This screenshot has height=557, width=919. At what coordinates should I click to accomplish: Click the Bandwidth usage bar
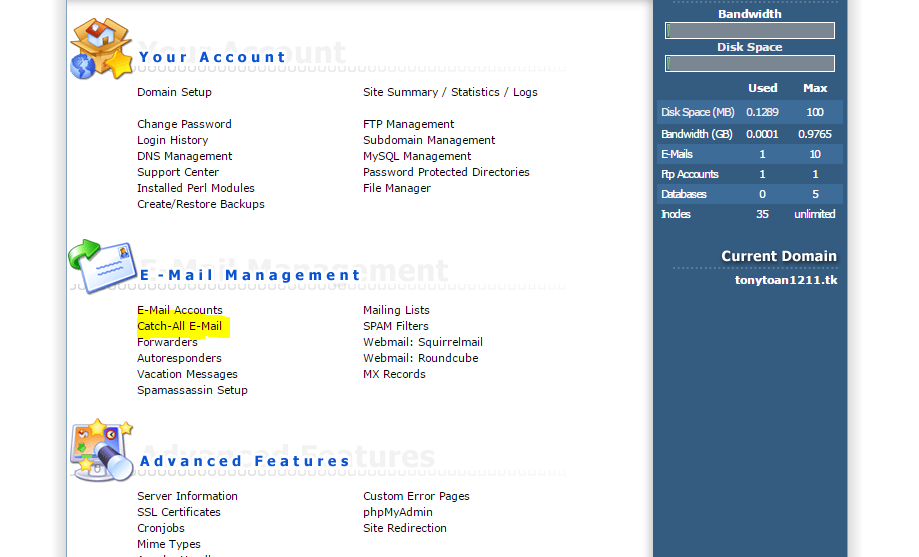[750, 31]
